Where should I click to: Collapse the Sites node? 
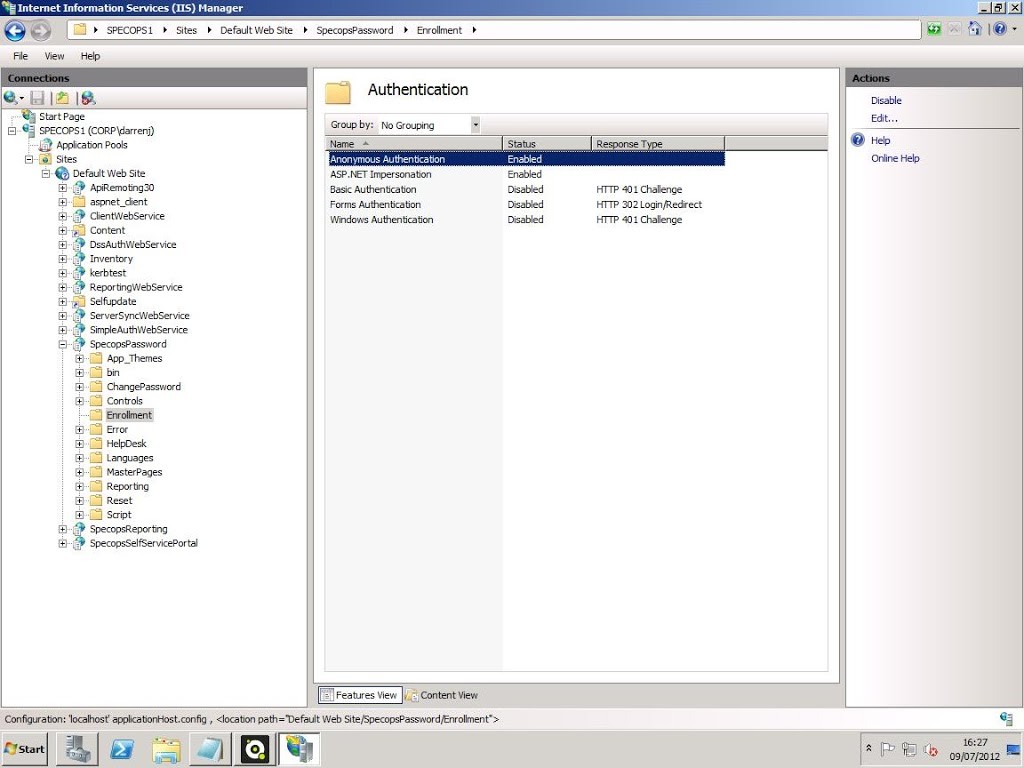(x=29, y=159)
